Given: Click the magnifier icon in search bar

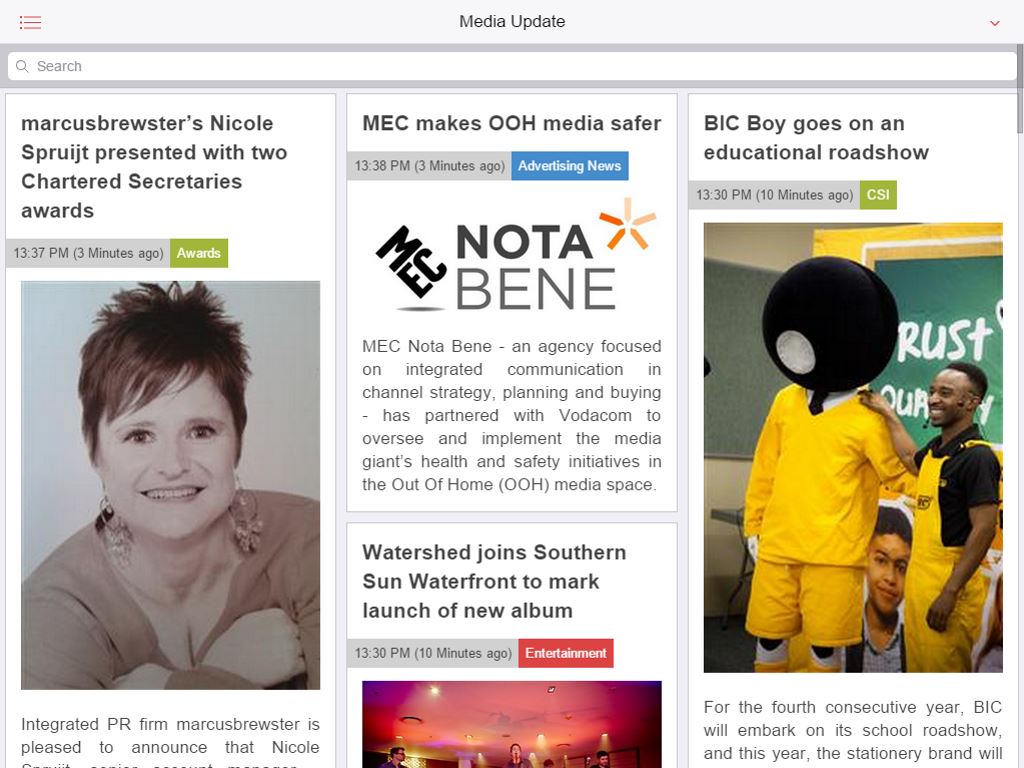Looking at the screenshot, I should point(22,66).
